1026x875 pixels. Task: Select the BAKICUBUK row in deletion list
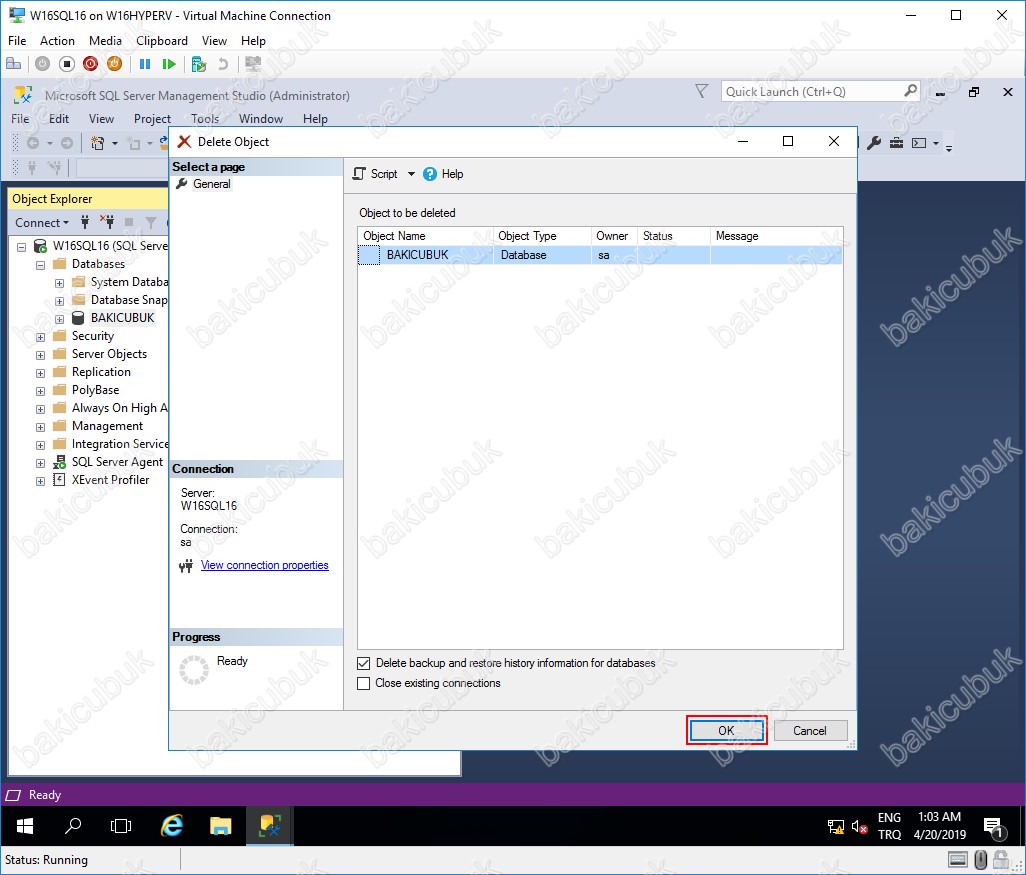click(x=600, y=255)
